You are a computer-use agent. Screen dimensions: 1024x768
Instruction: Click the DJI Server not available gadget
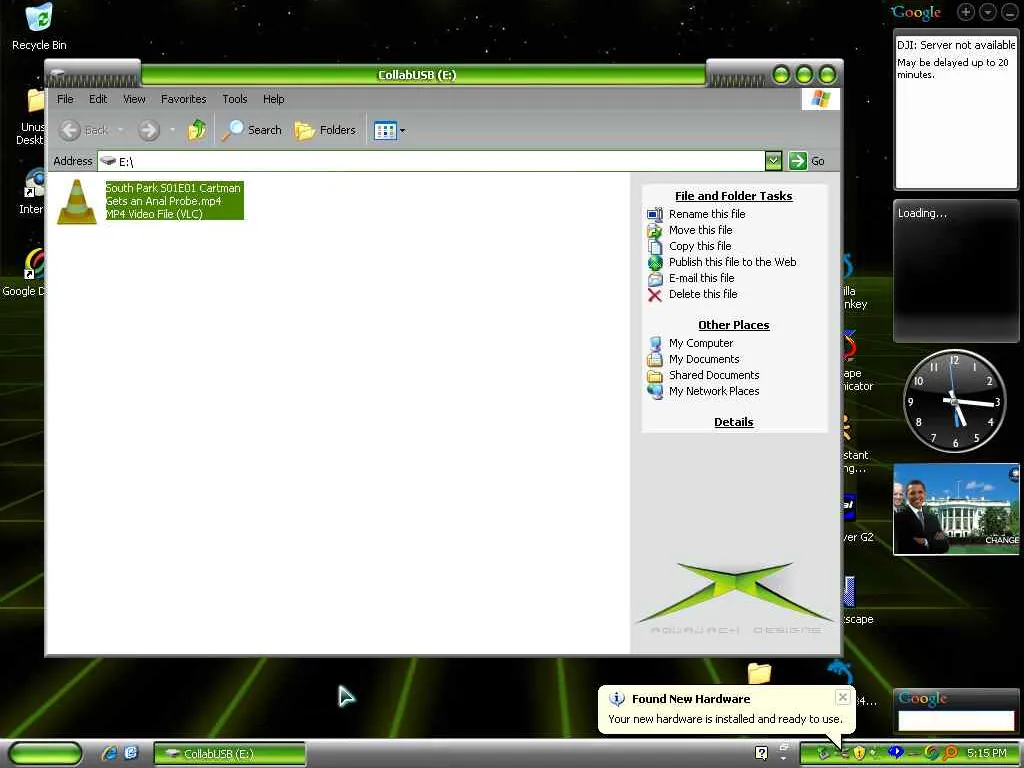956,112
